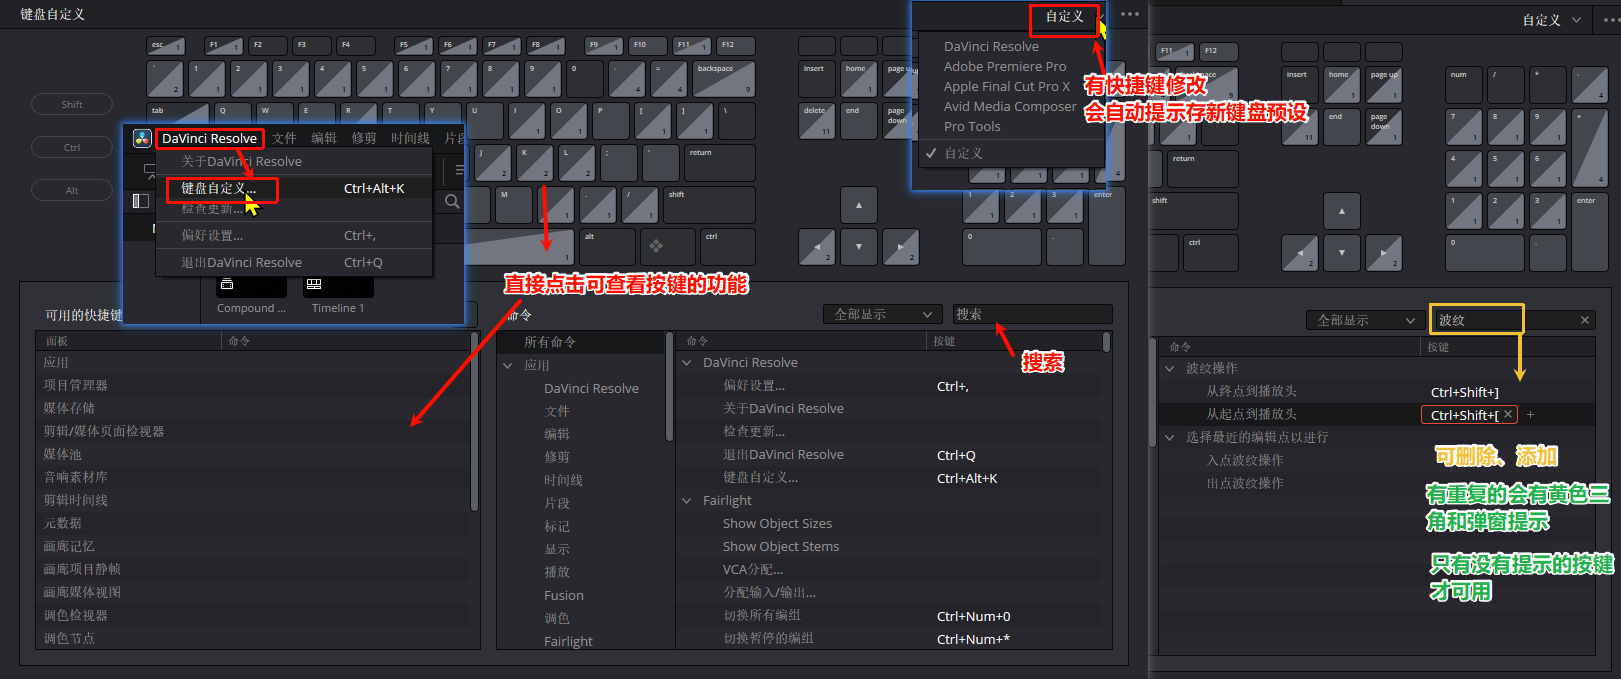Select the checked 自定义 preset in the preset list
The width and height of the screenshot is (1621, 679).
pyautogui.click(x=1010, y=153)
